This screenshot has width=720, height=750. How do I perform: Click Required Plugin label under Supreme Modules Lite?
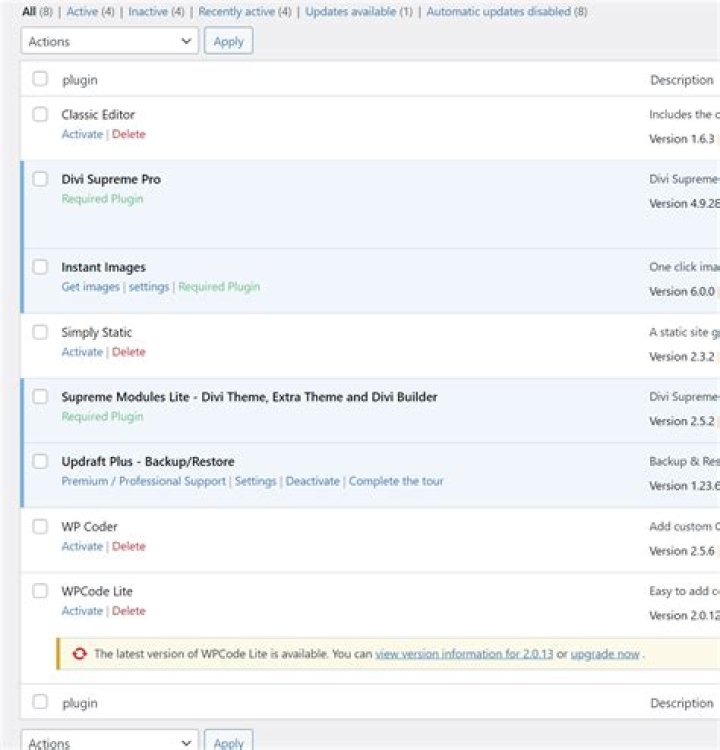102,416
